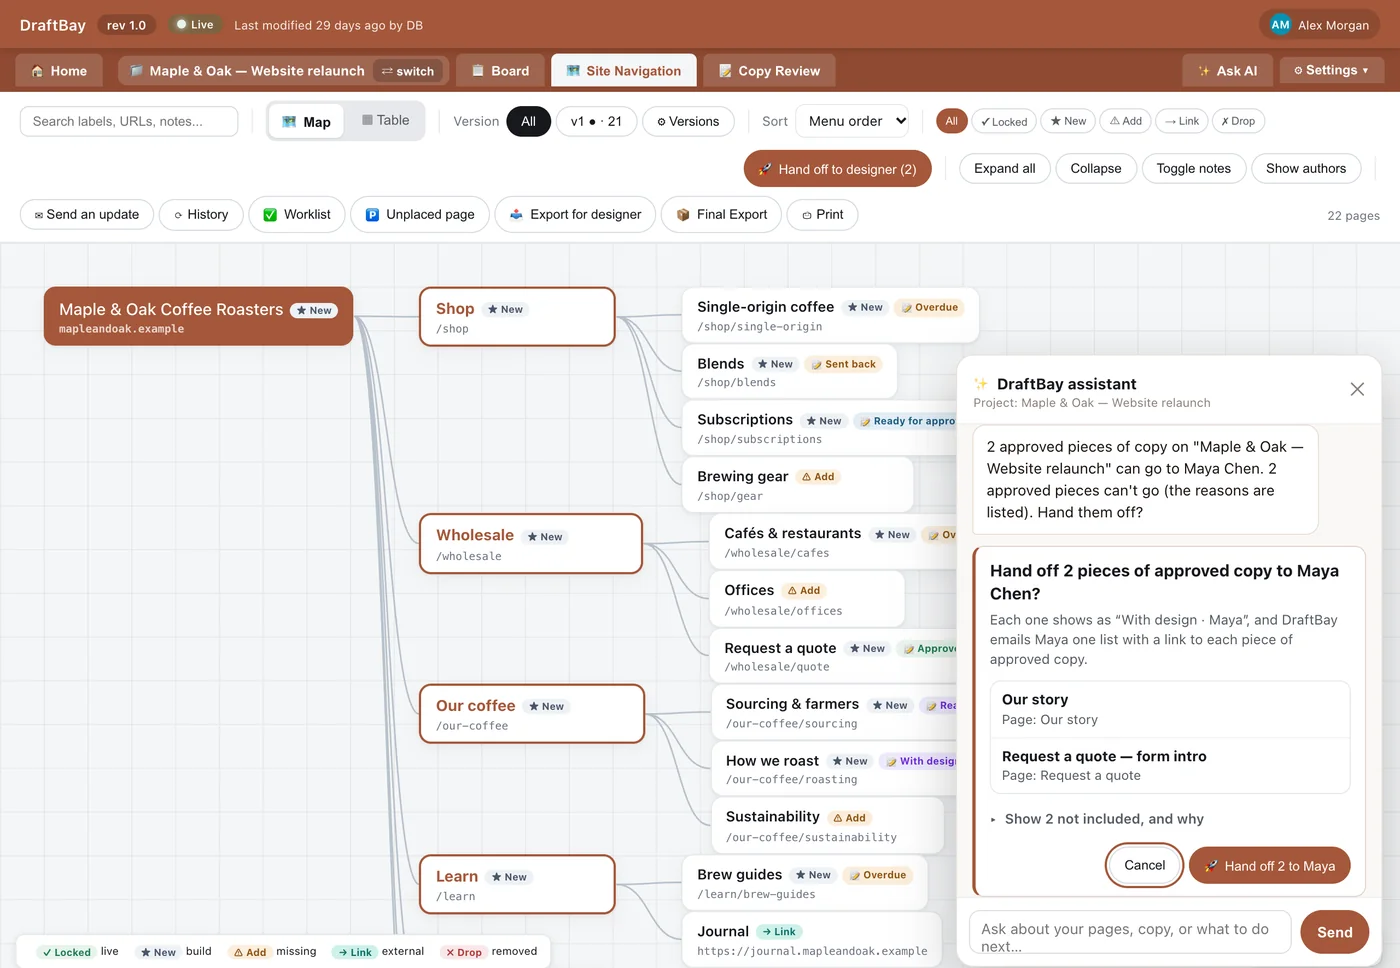Switch to the Board tab

[x=500, y=71]
